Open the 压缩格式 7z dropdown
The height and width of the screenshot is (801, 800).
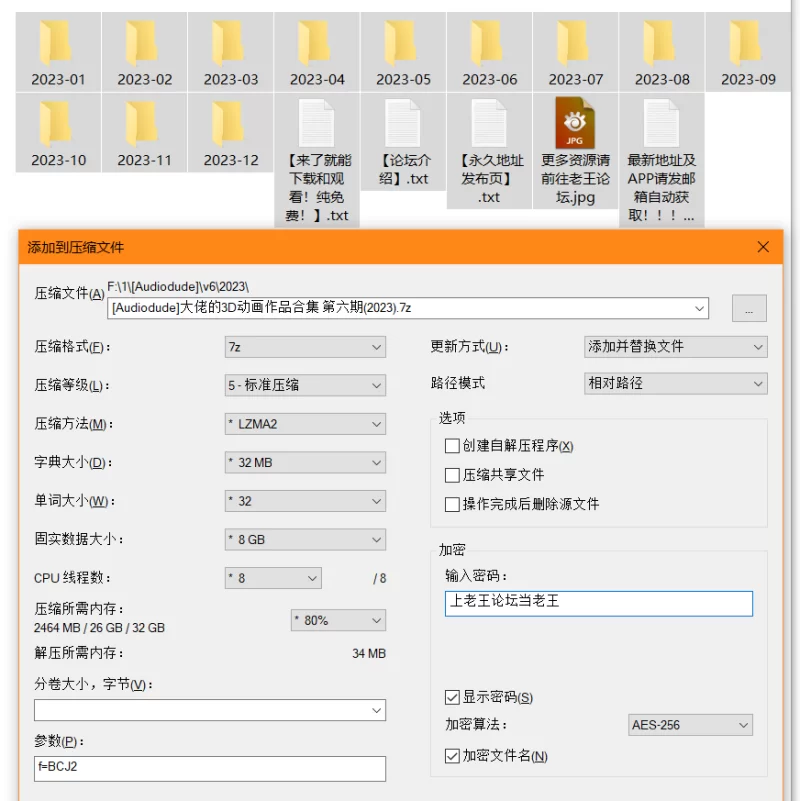point(305,347)
